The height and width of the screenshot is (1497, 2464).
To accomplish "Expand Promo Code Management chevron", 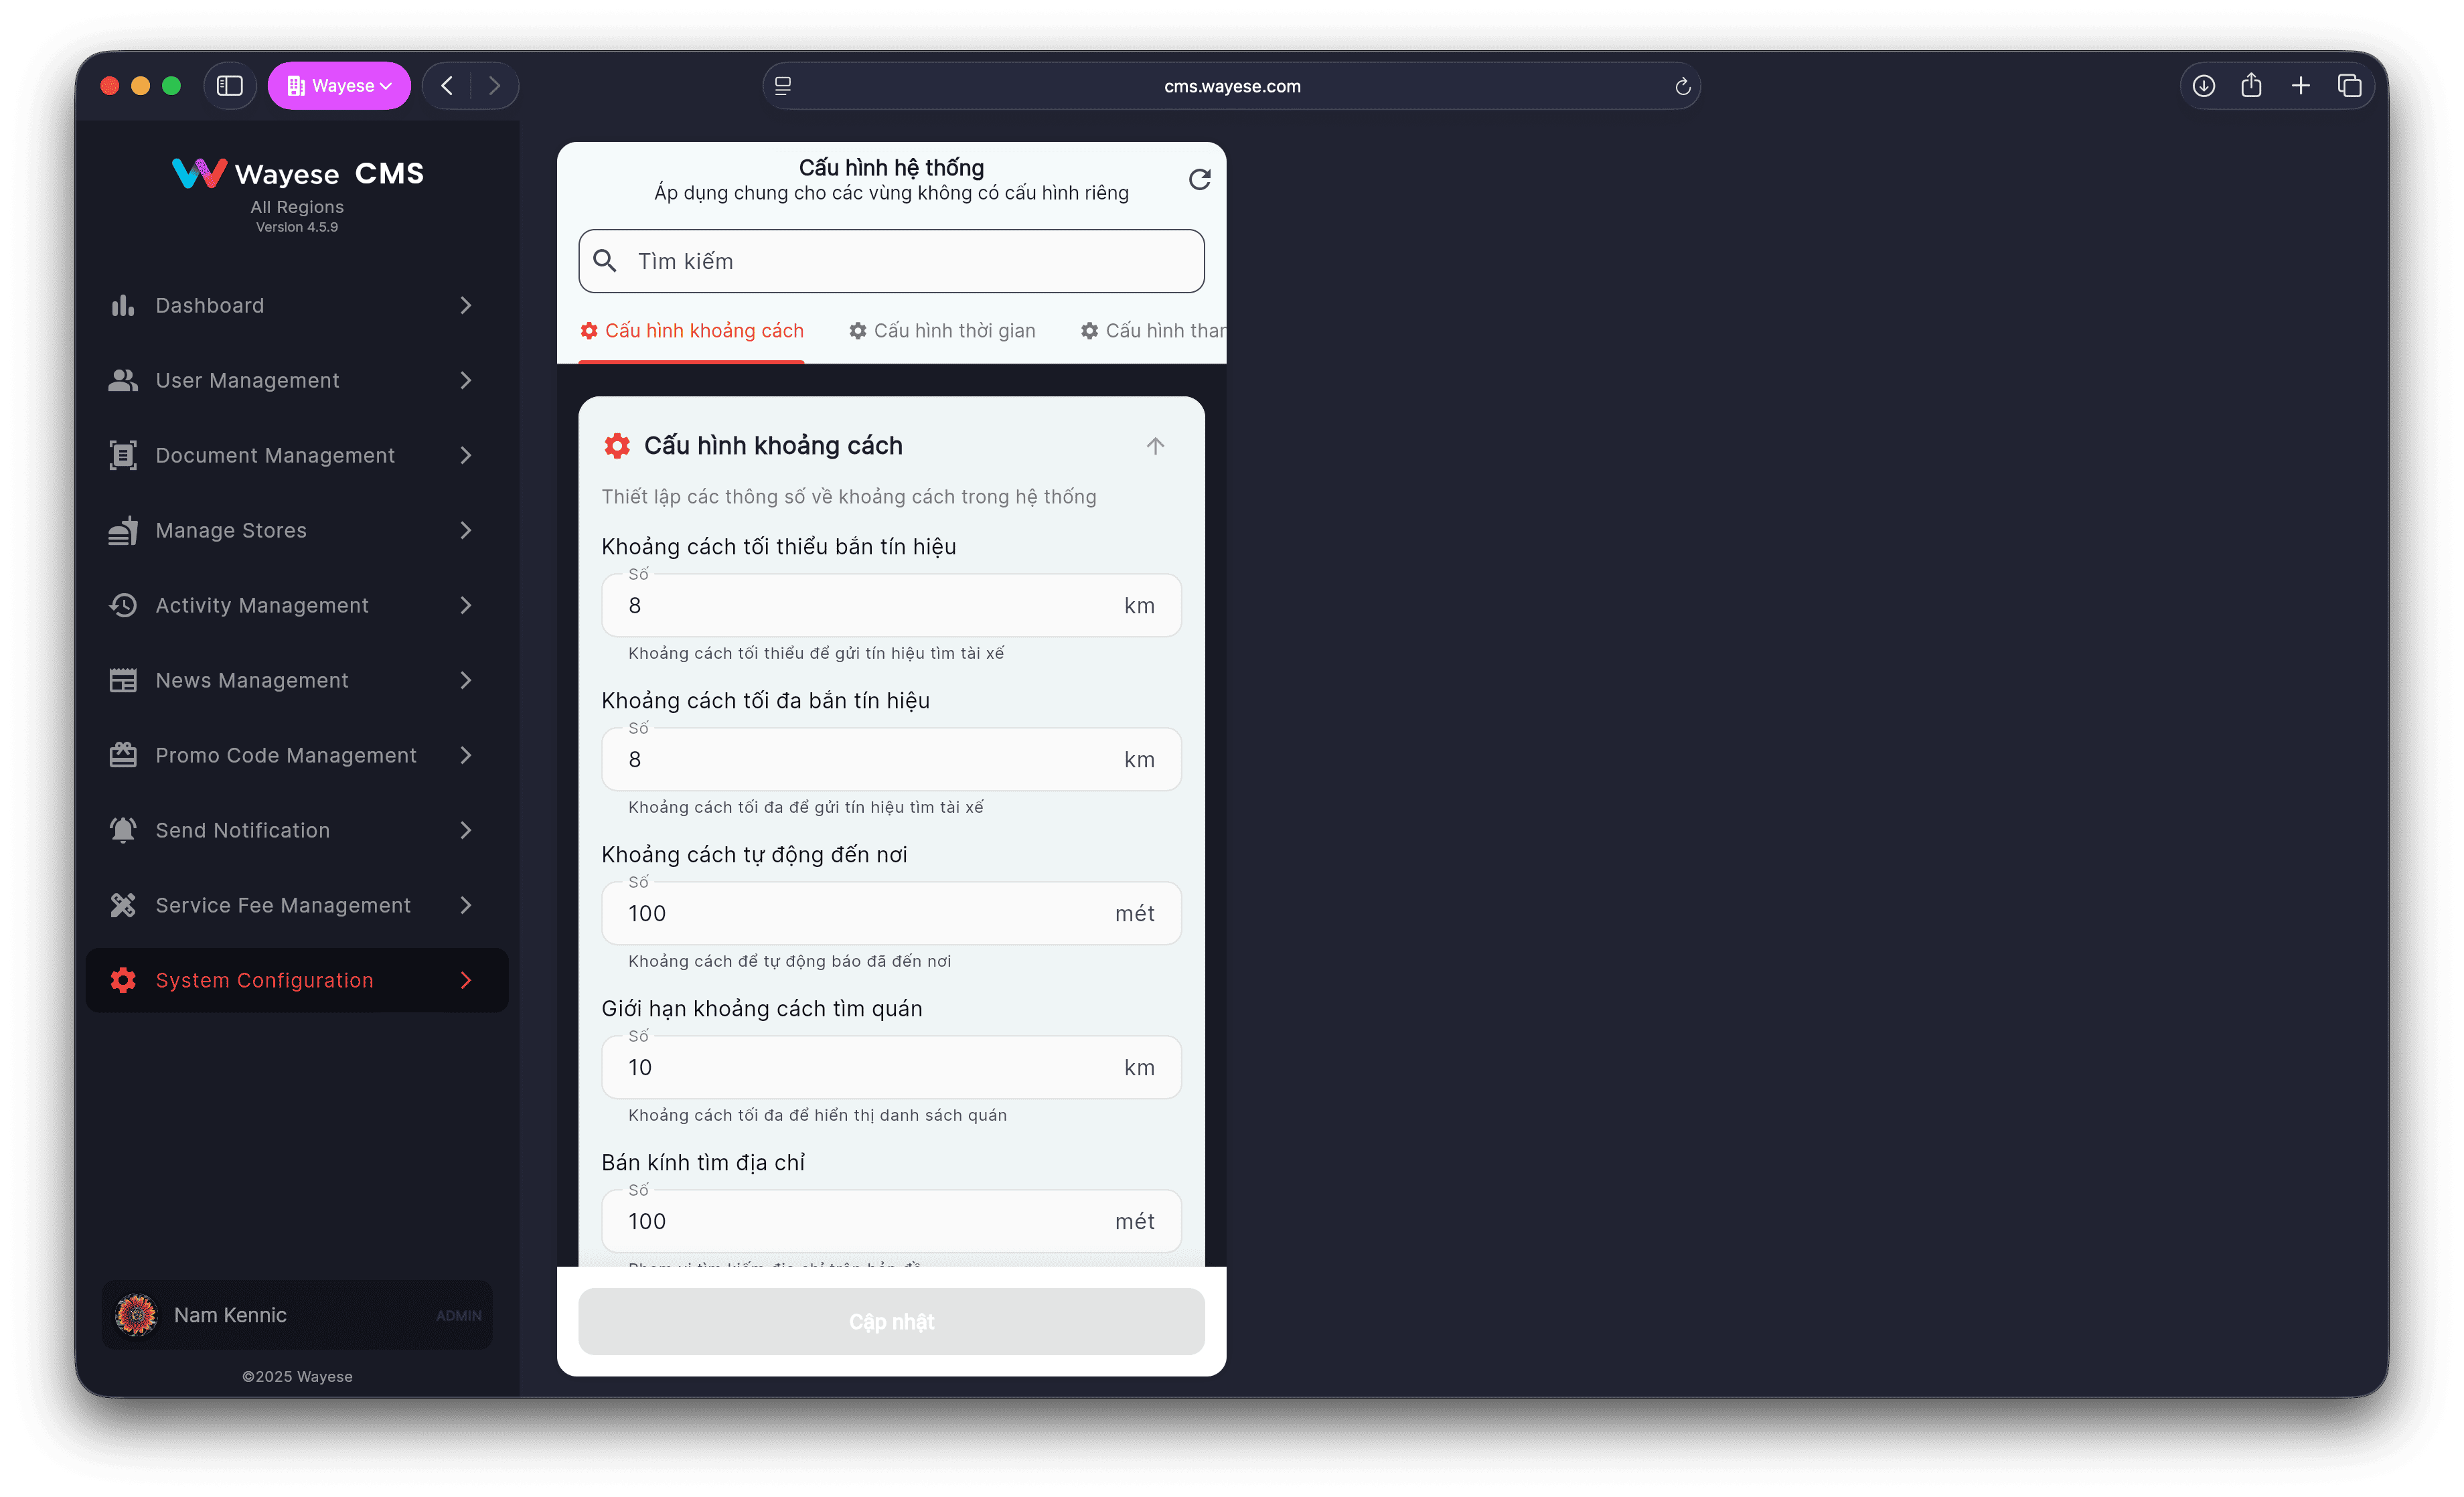I will coord(465,755).
